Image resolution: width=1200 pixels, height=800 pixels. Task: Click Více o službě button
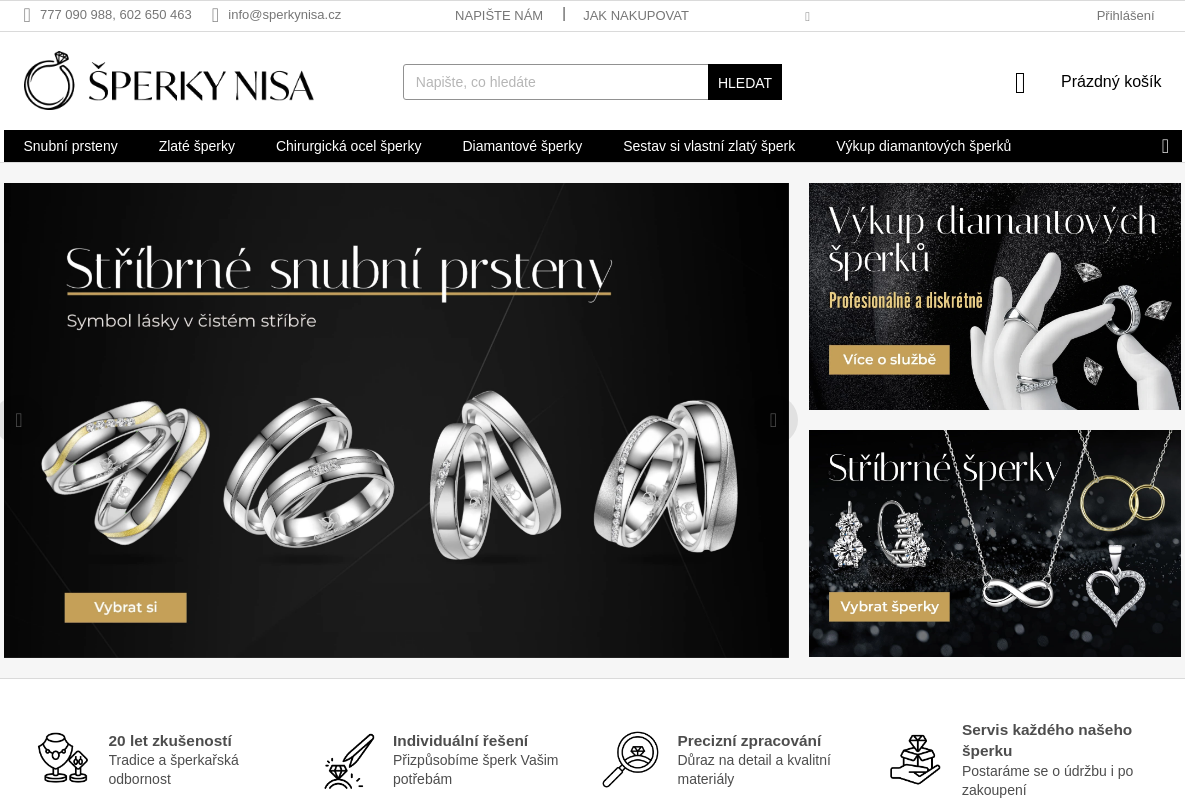pyautogui.click(x=889, y=359)
